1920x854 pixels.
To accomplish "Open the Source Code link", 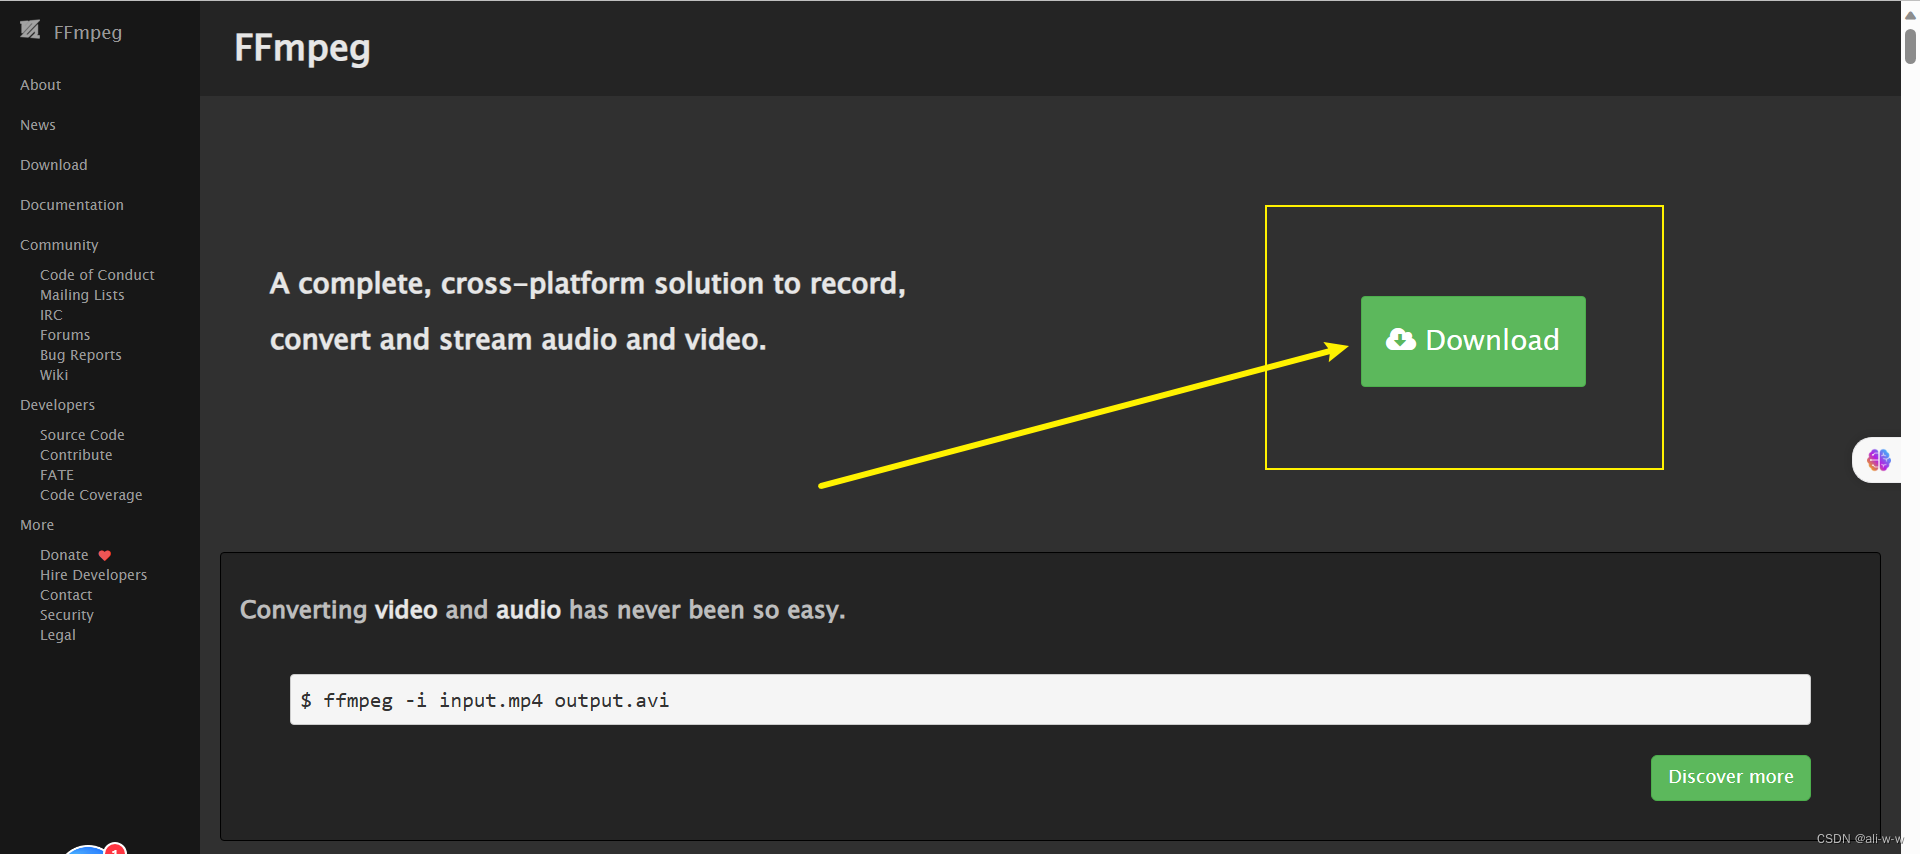I will coord(82,435).
